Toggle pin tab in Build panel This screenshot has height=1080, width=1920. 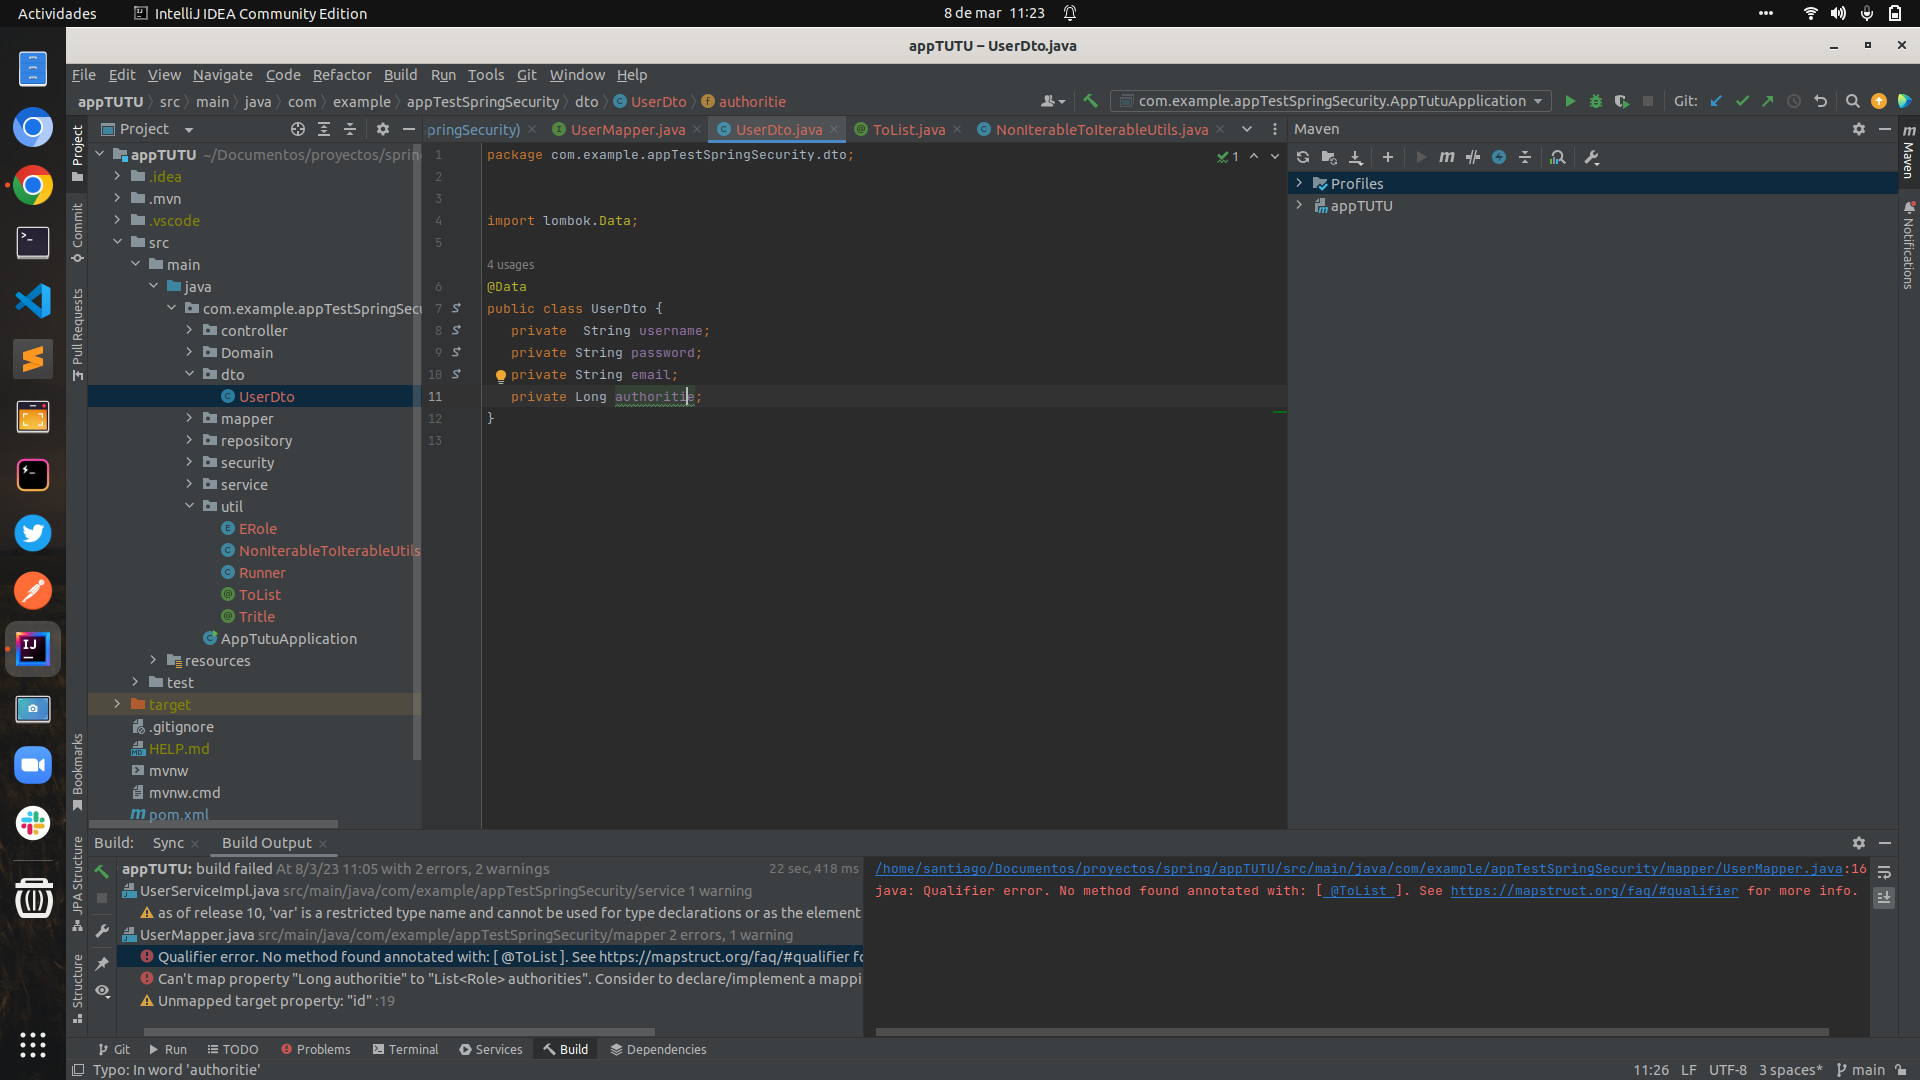point(102,964)
